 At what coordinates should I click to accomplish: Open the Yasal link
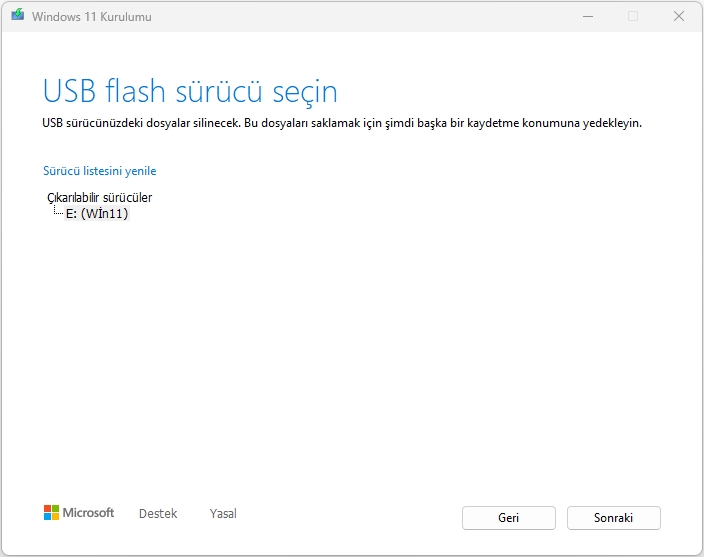click(223, 513)
